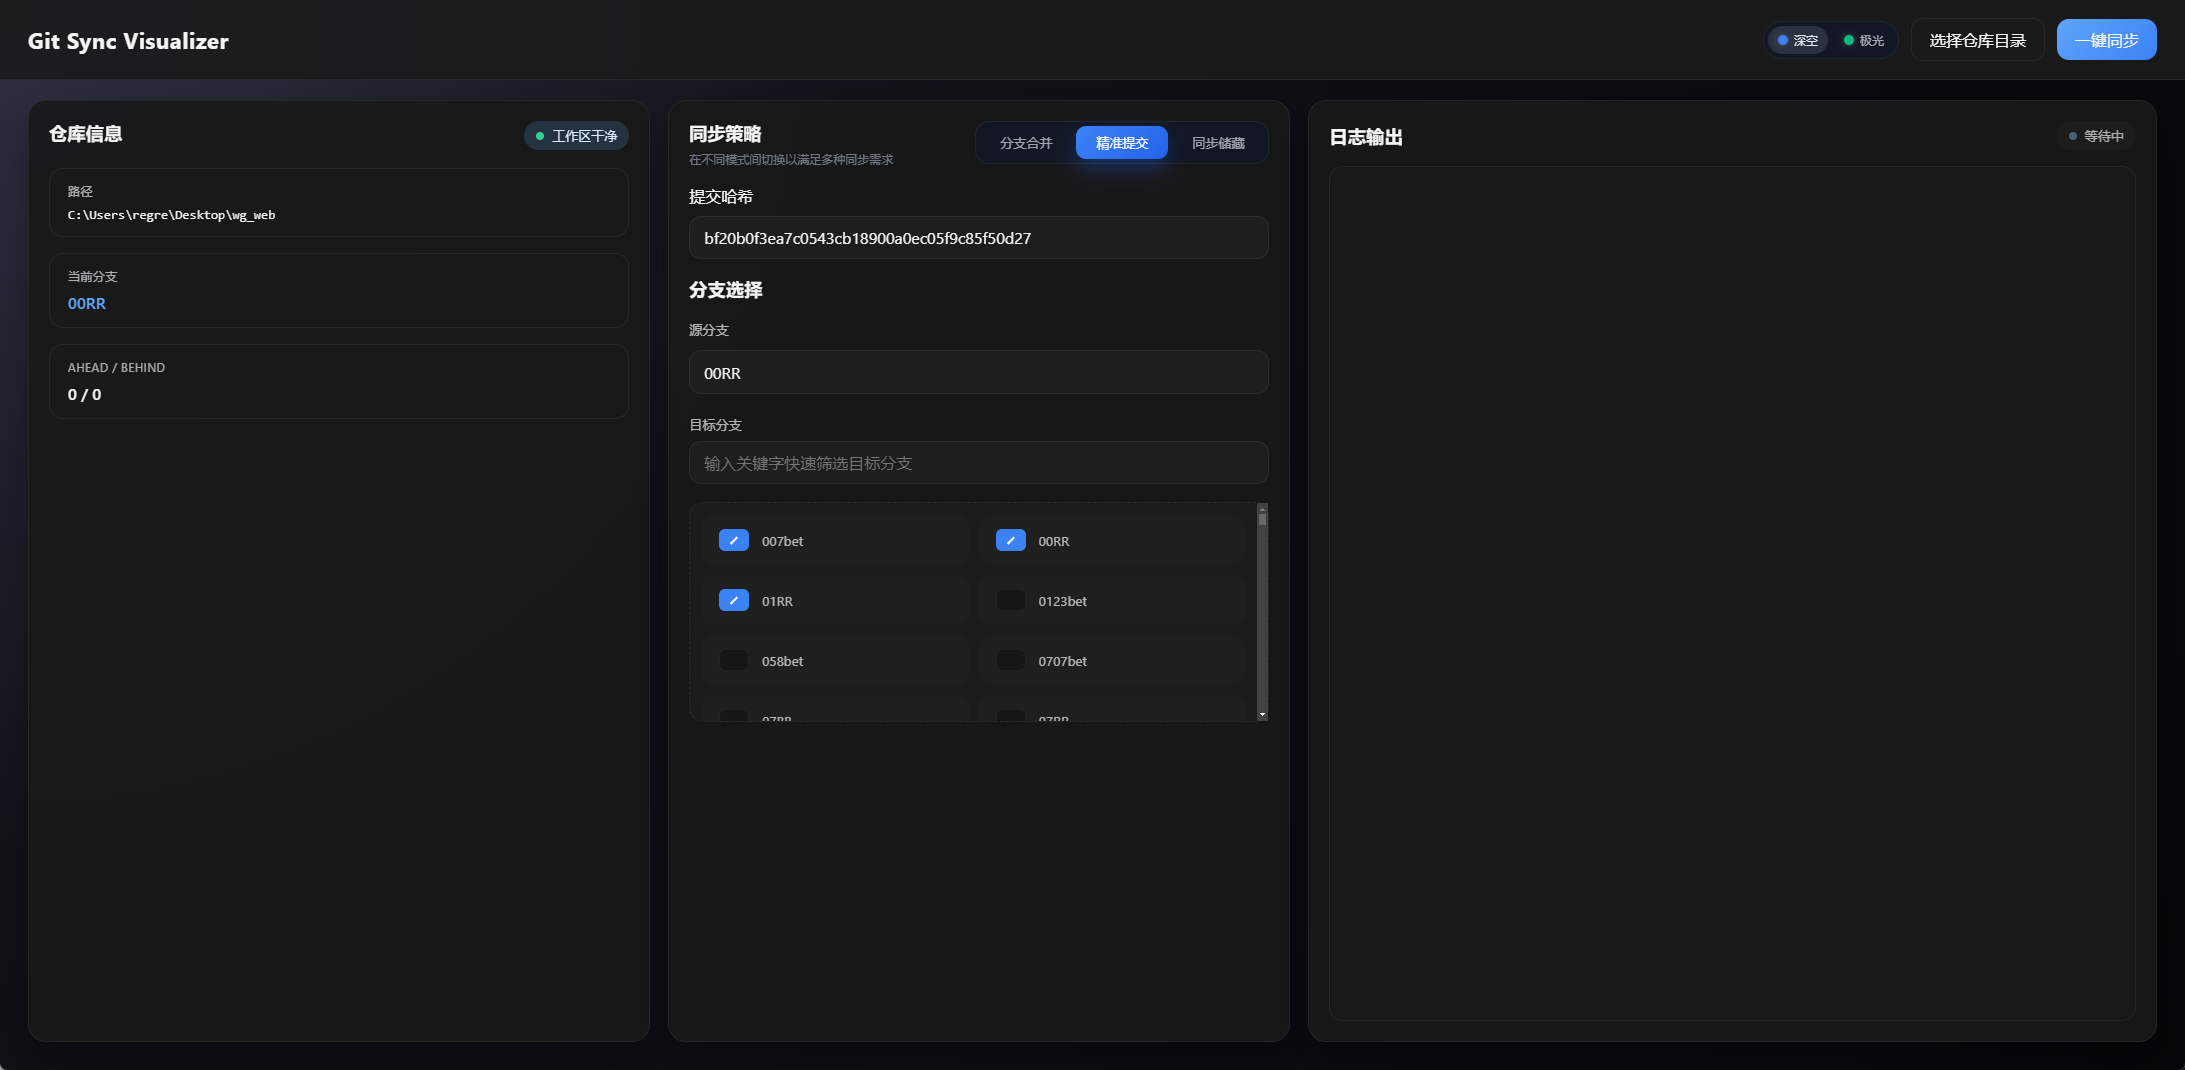The height and width of the screenshot is (1070, 2185).
Task: Click the 选择仓库目录 button
Action: [x=1977, y=40]
